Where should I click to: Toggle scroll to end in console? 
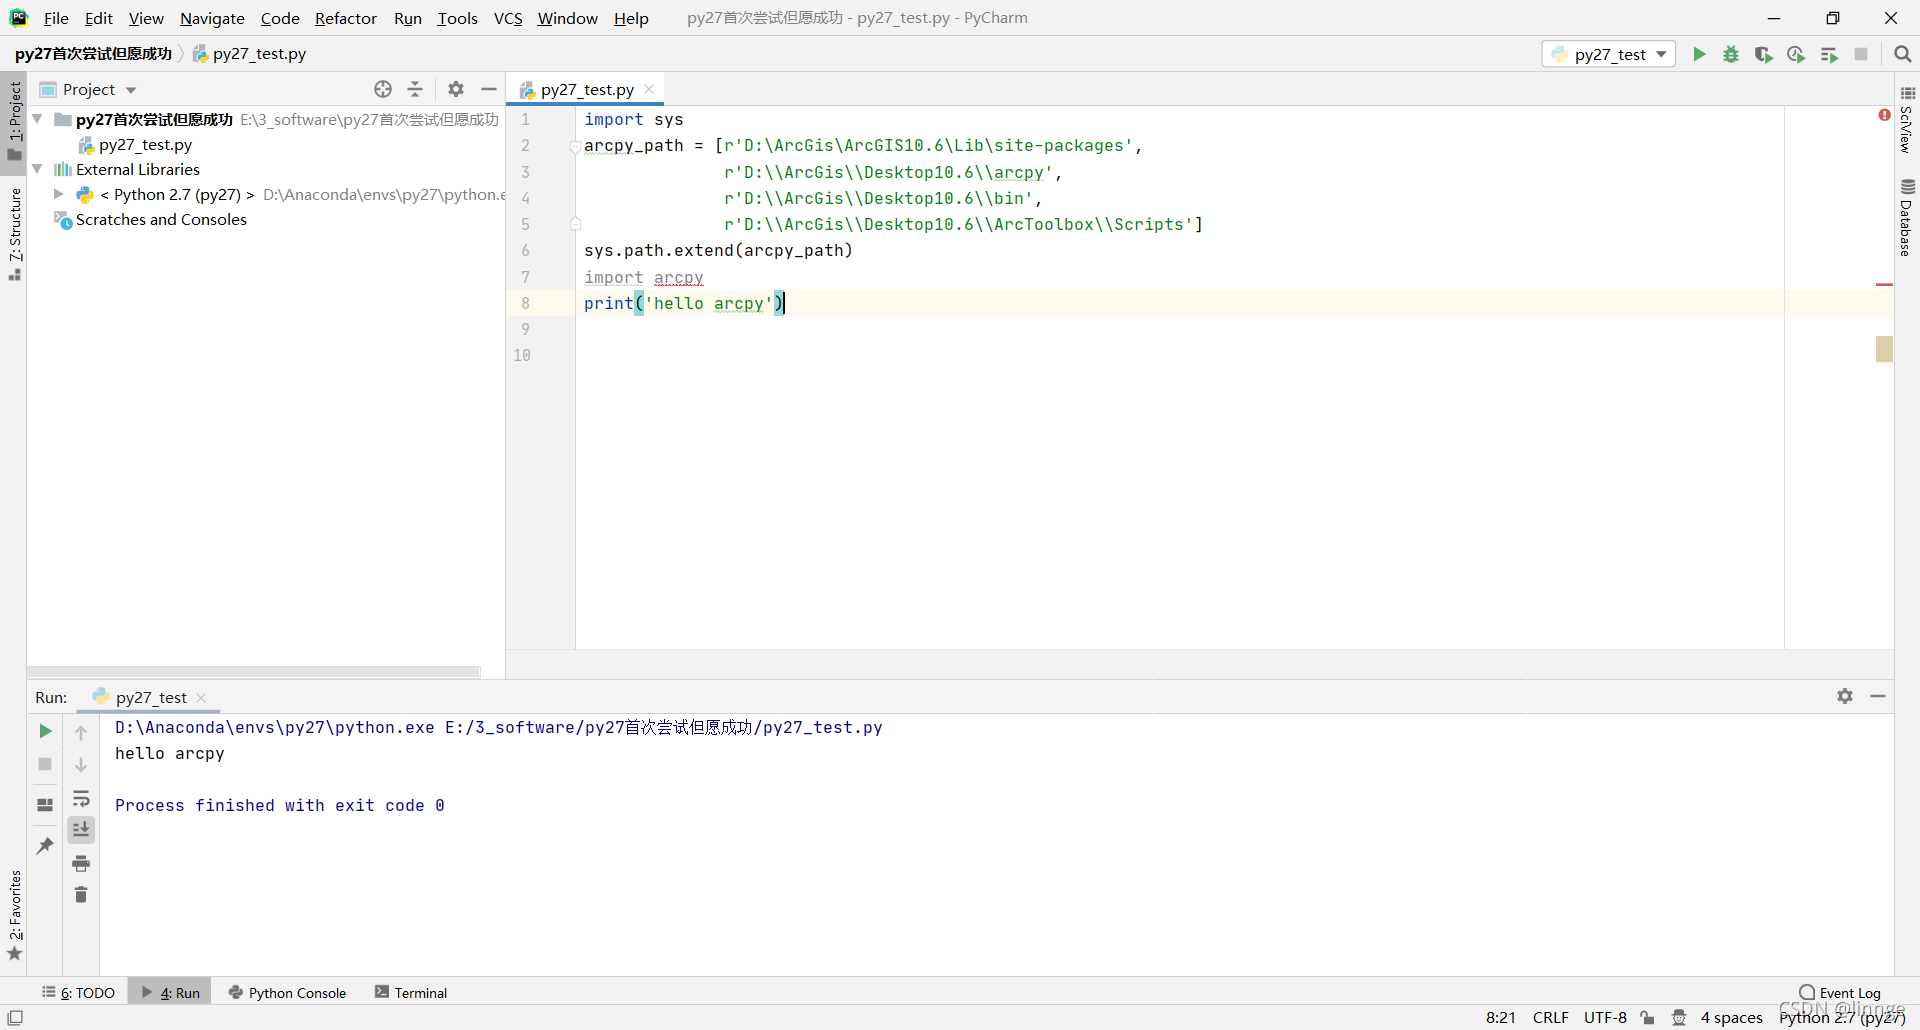[x=81, y=829]
